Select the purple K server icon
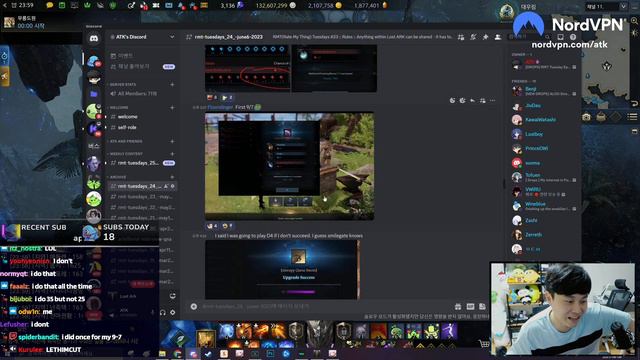Screen dimensions: 640x360 [94, 129]
